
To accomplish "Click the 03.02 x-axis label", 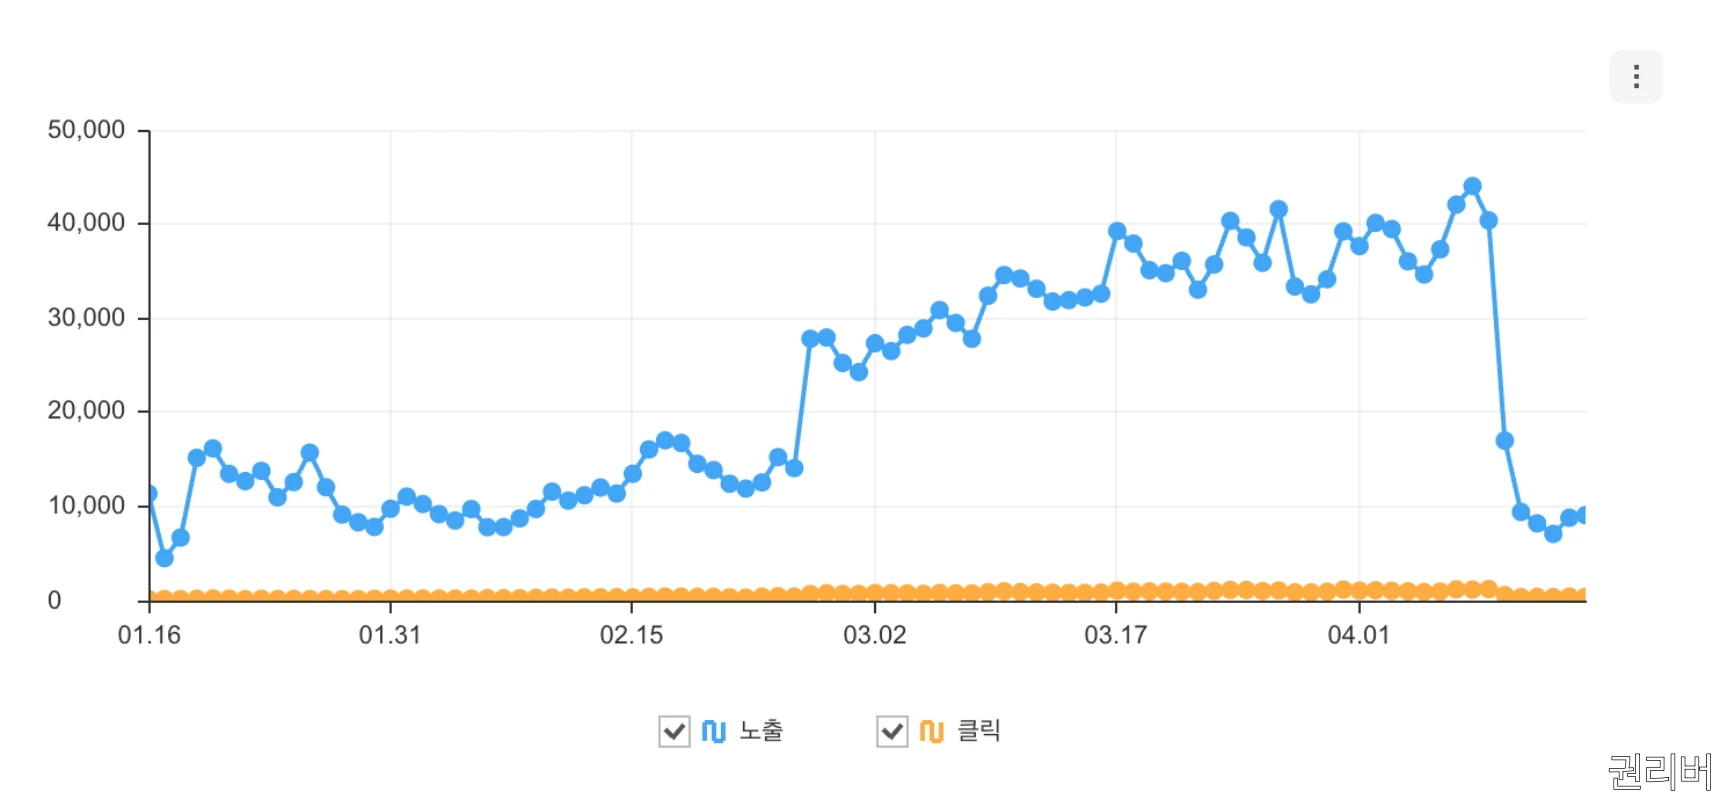I will [876, 634].
